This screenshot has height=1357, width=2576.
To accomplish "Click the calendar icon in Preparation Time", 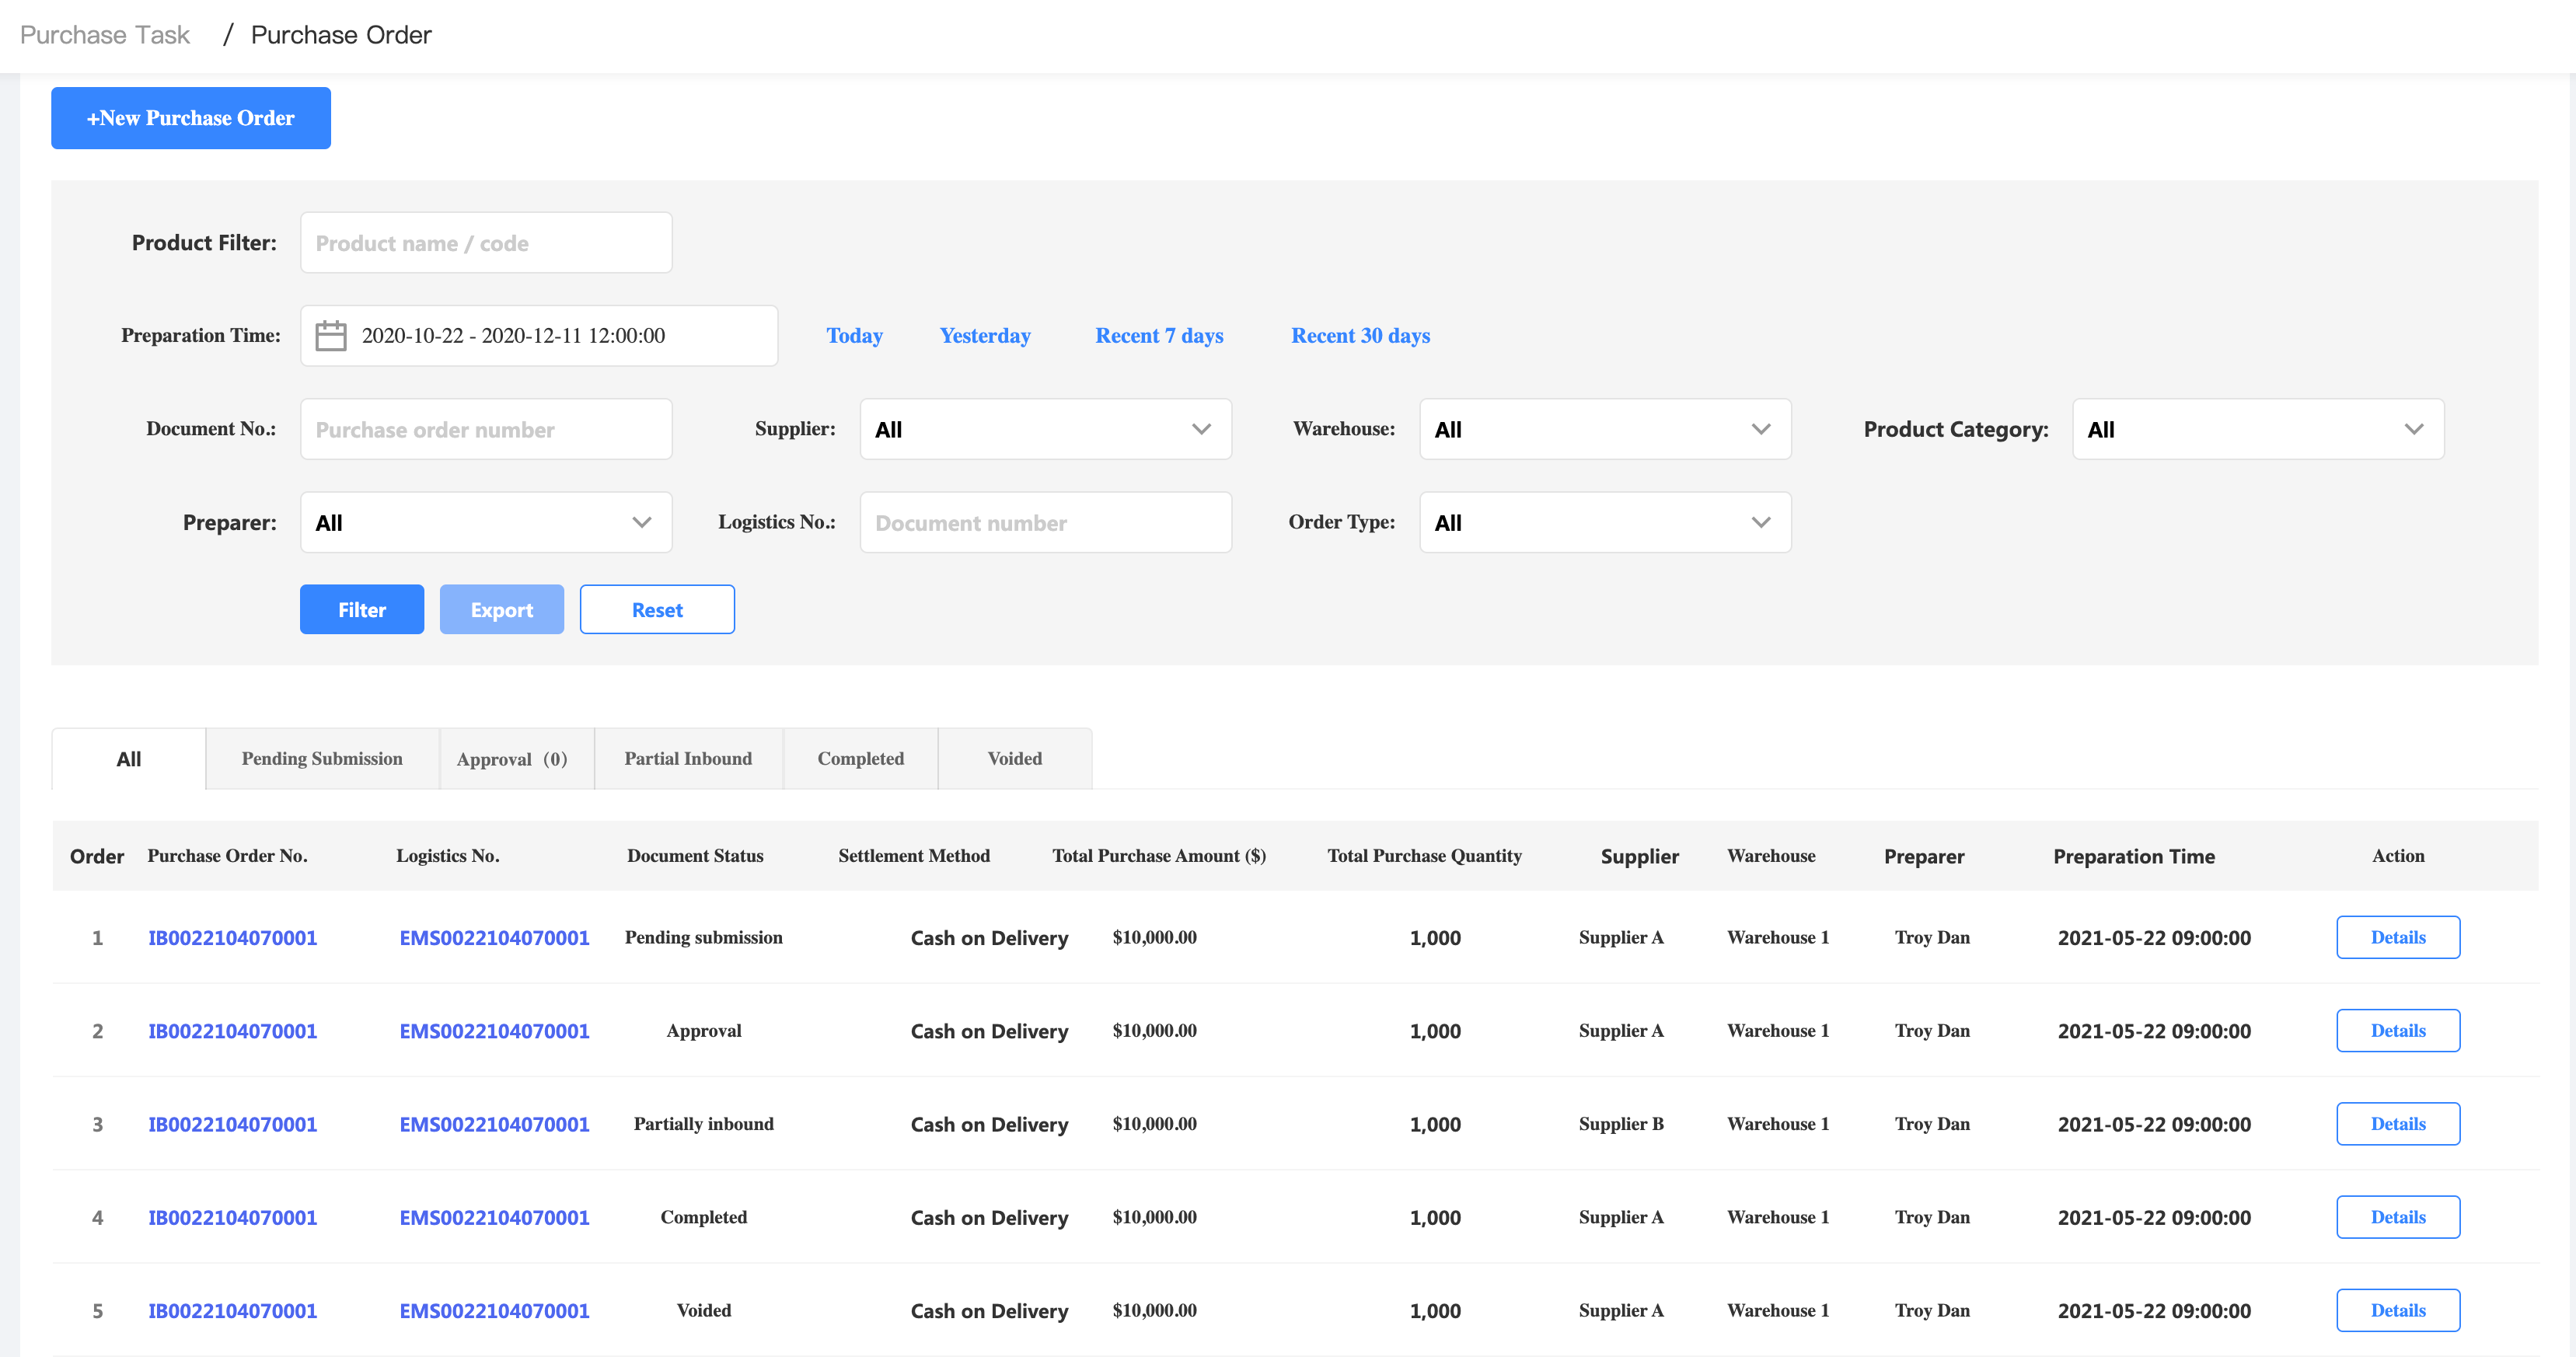I will [x=330, y=336].
